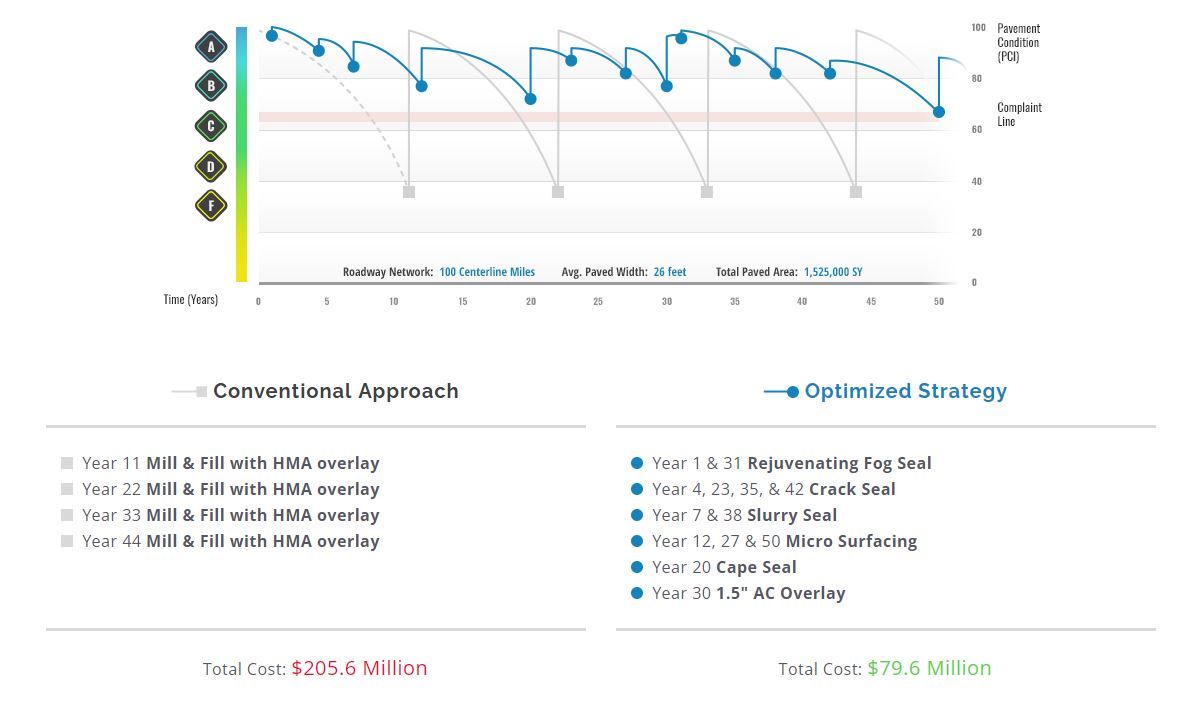Select the grade B badge icon

[x=211, y=86]
